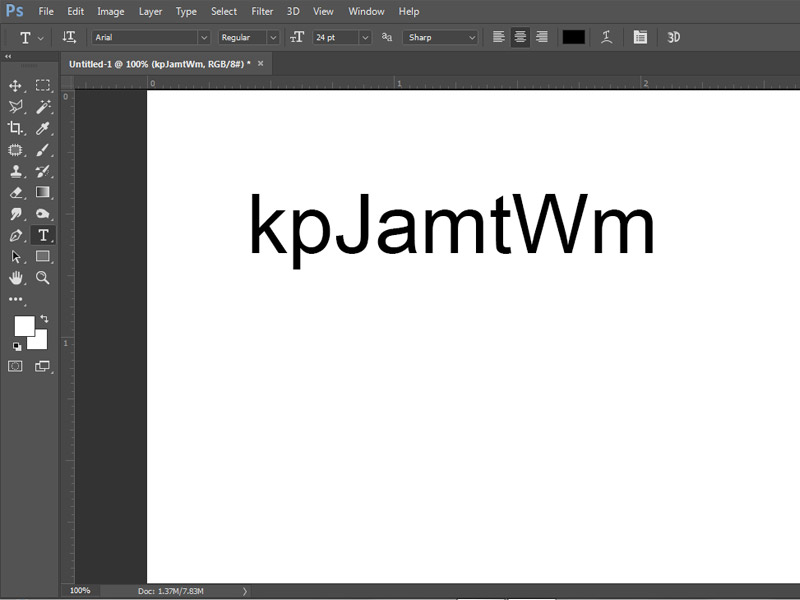The height and width of the screenshot is (600, 800).
Task: Toggle Quick Mask mode
Action: click(x=15, y=366)
